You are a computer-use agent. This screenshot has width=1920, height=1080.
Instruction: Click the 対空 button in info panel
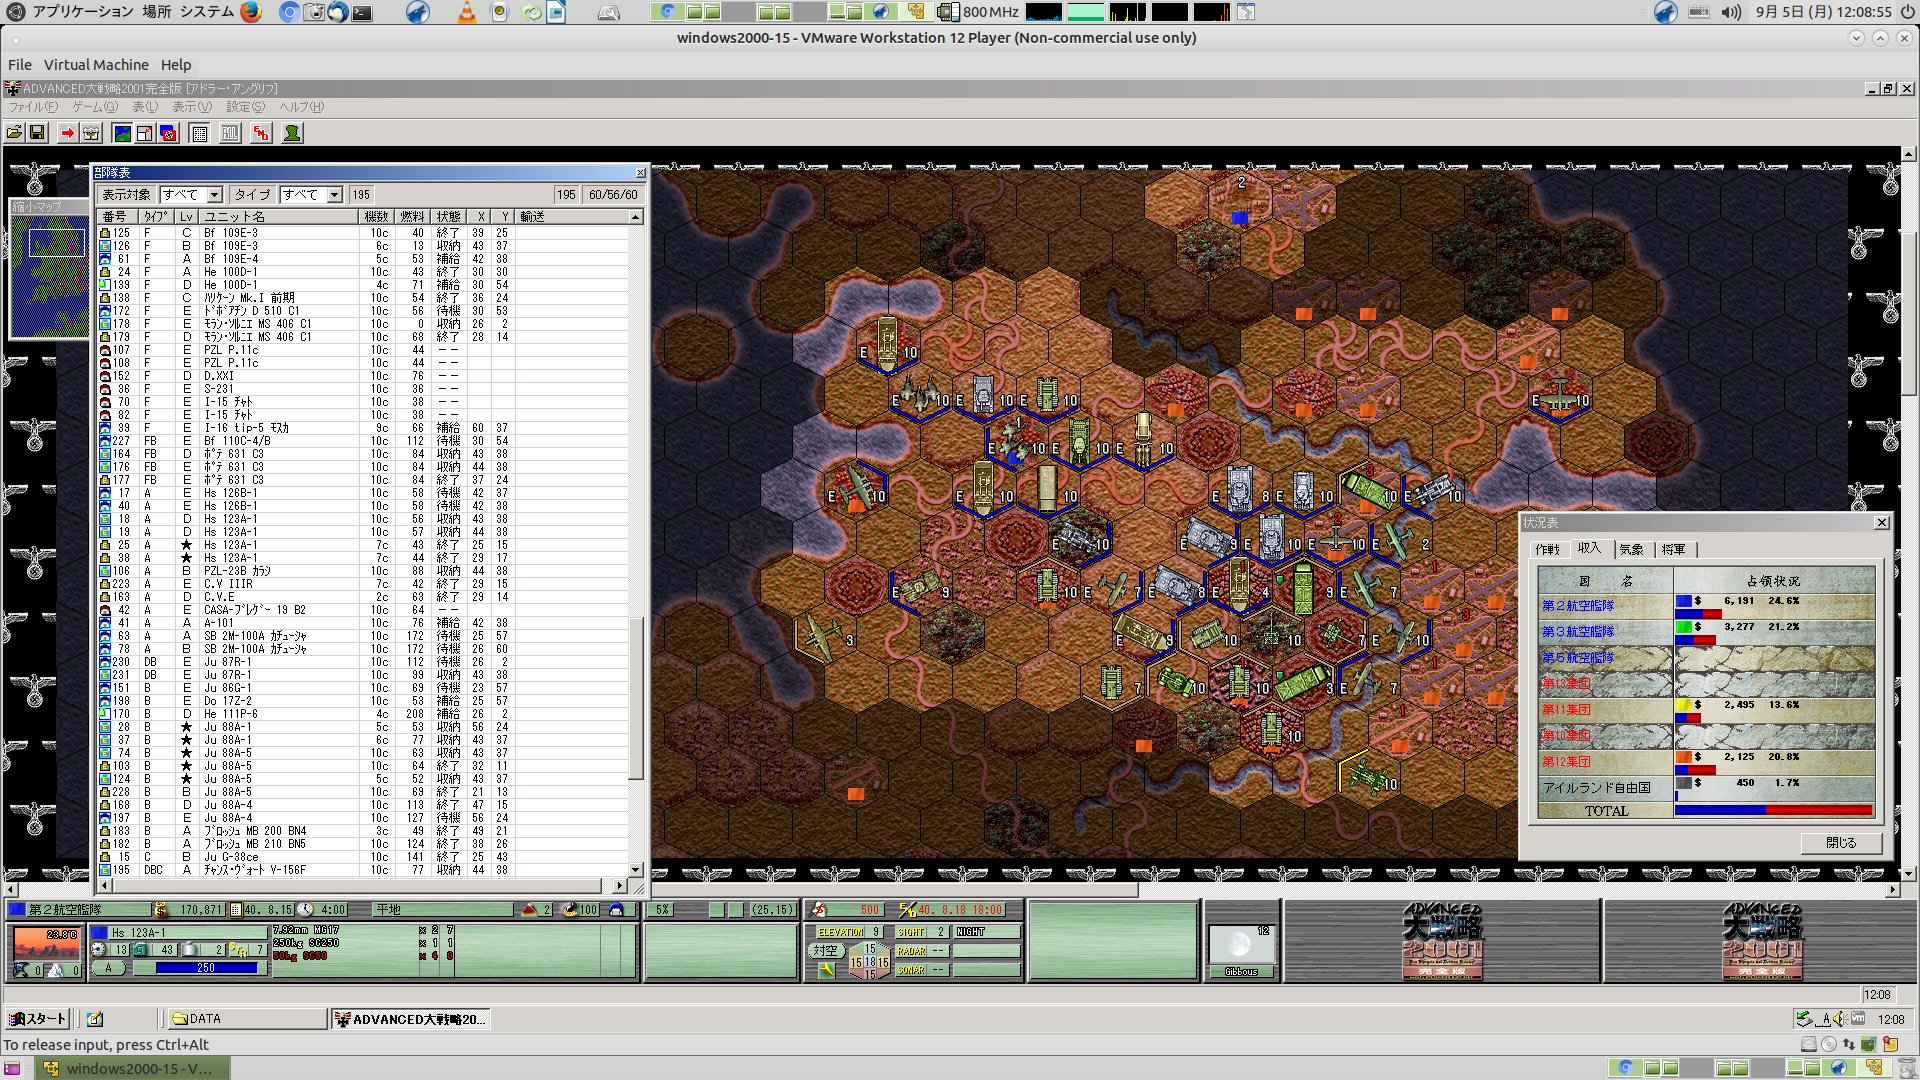pyautogui.click(x=825, y=951)
